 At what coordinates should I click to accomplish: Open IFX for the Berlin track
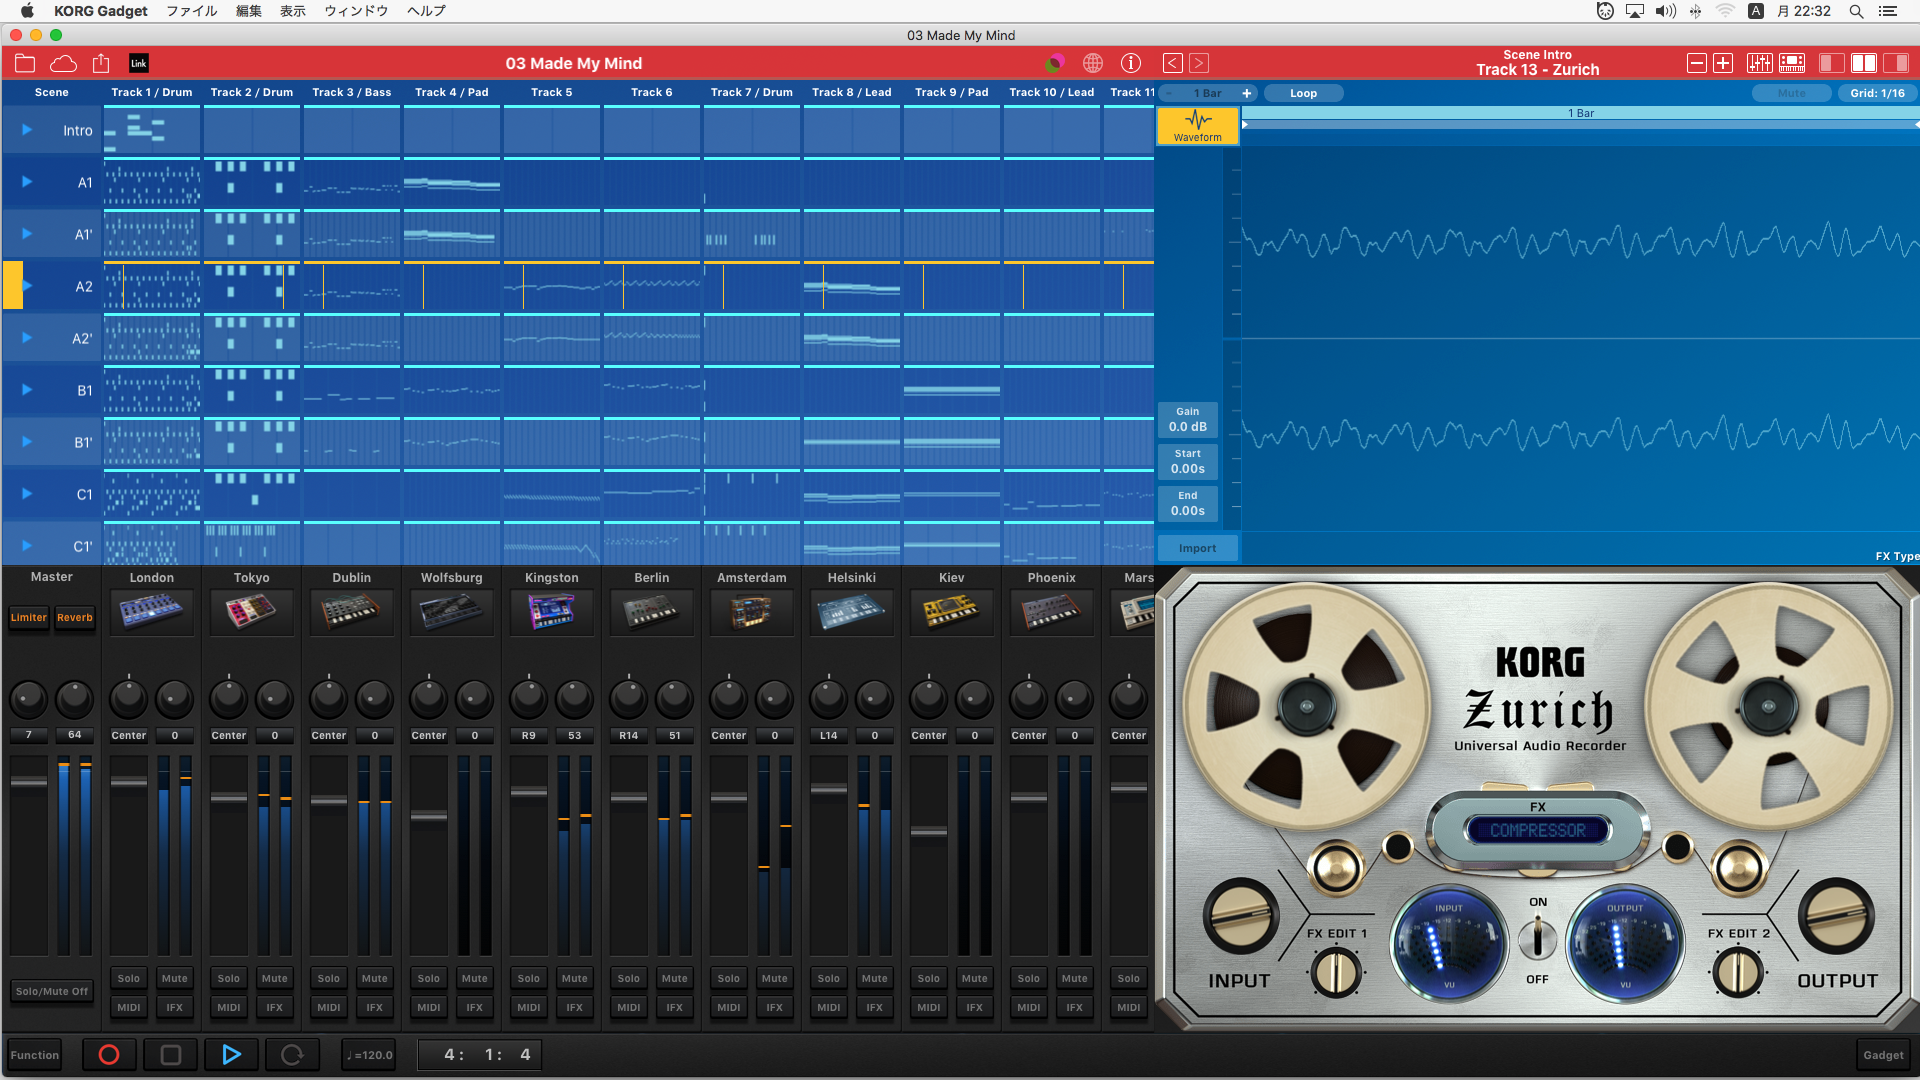675,1007
